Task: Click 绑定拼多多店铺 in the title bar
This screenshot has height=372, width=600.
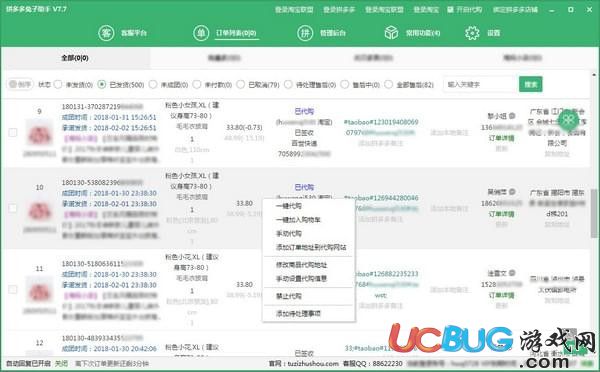Action: click(x=515, y=10)
